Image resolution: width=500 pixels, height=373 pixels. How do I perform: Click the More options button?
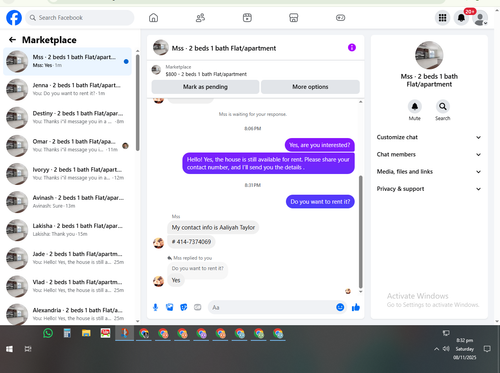pos(310,87)
